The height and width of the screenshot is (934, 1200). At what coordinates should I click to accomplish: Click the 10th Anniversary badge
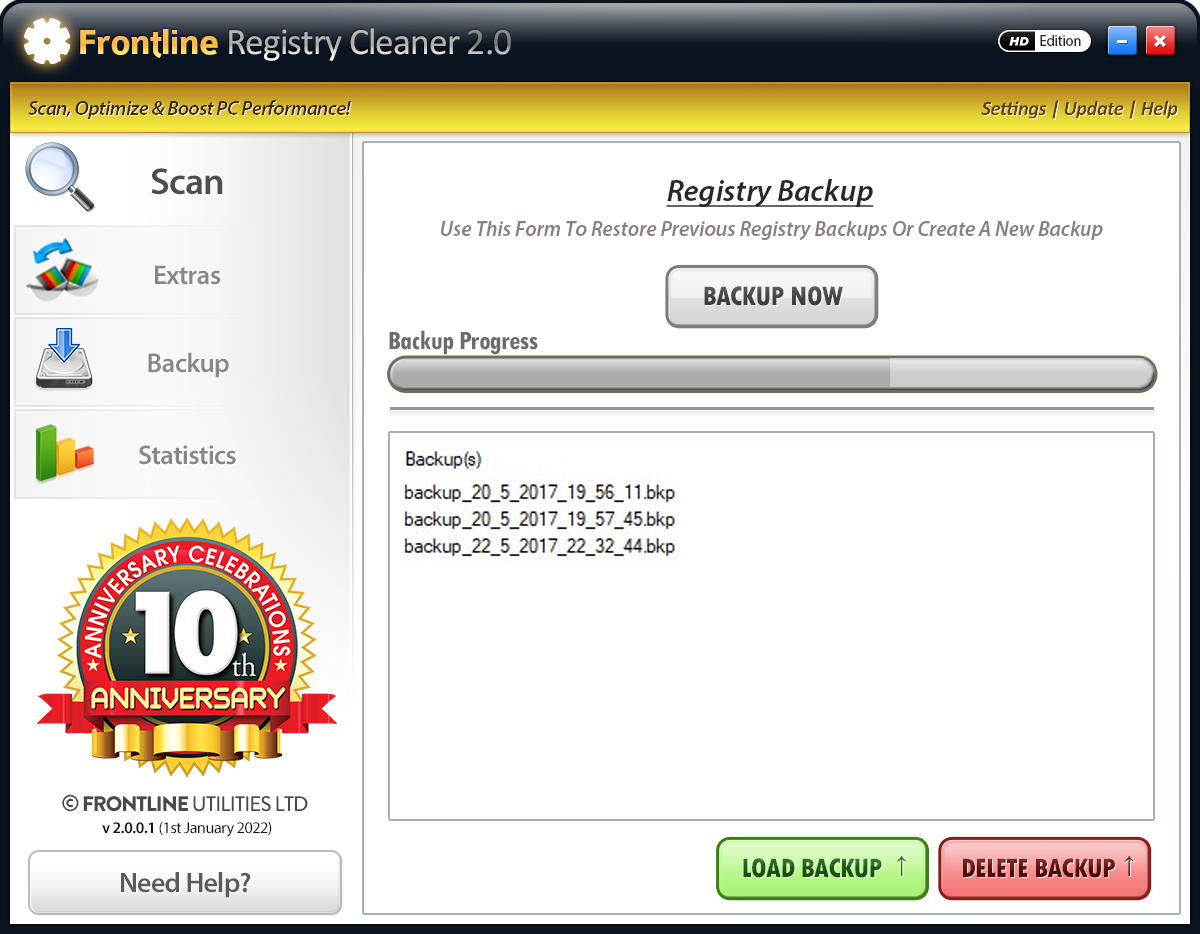(x=187, y=648)
